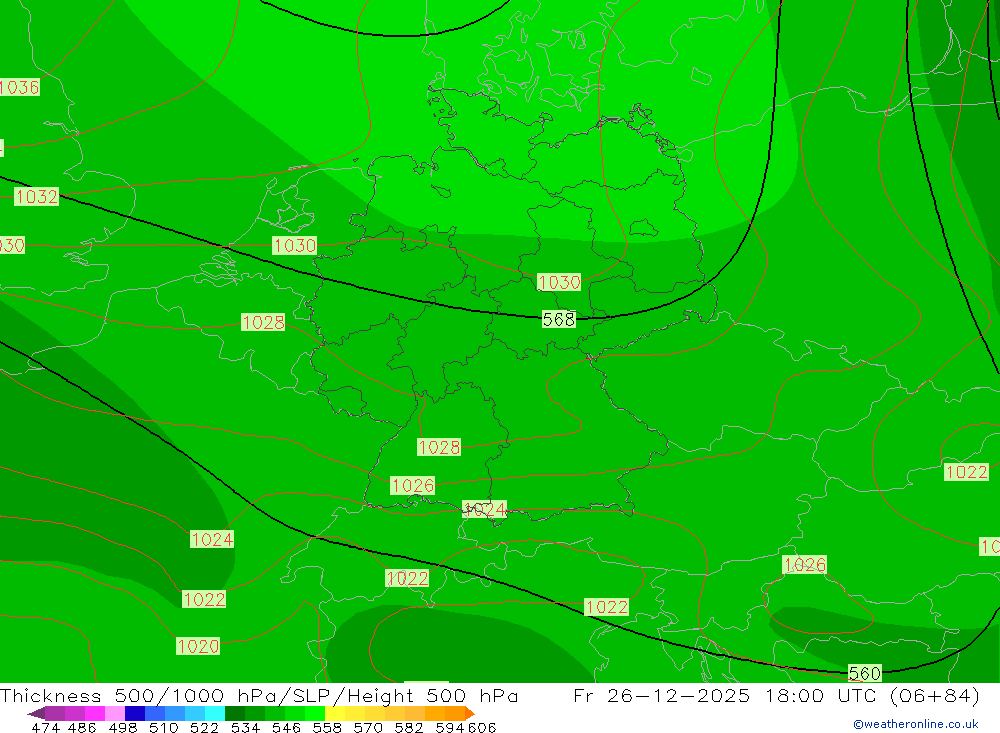
Task: Click the 1020 isobar label
Action: [198, 646]
